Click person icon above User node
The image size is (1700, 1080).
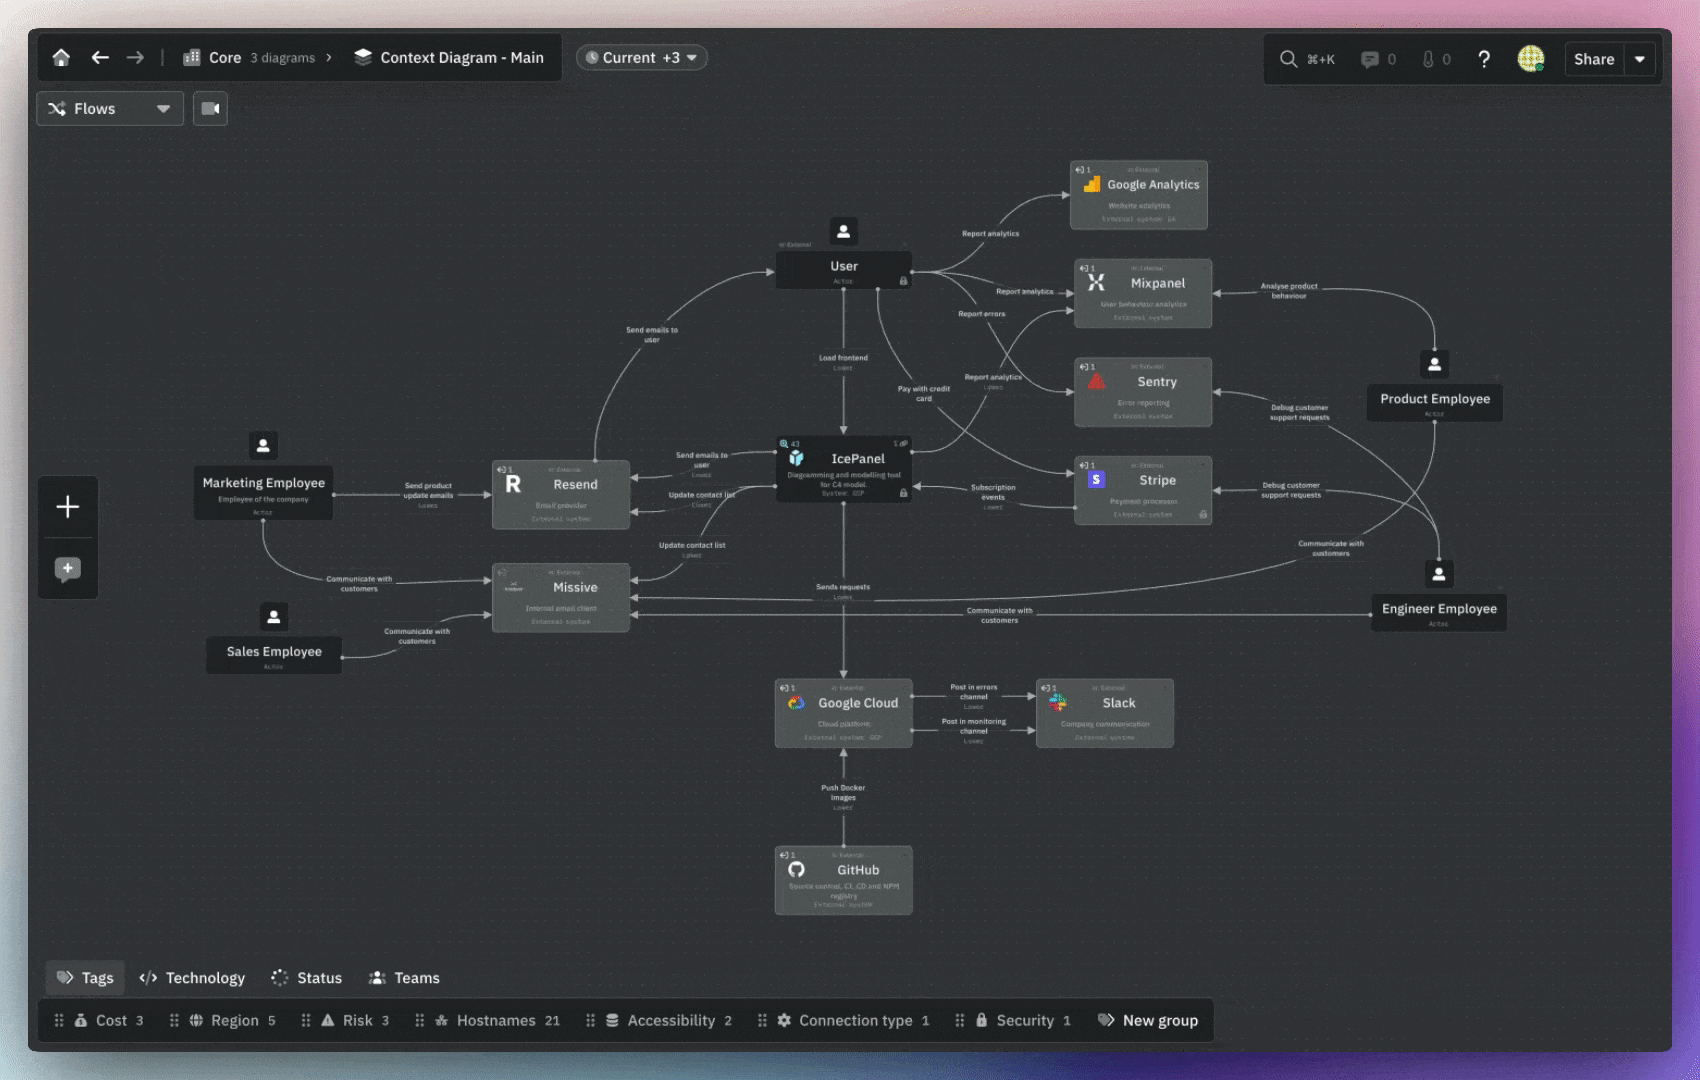(843, 232)
